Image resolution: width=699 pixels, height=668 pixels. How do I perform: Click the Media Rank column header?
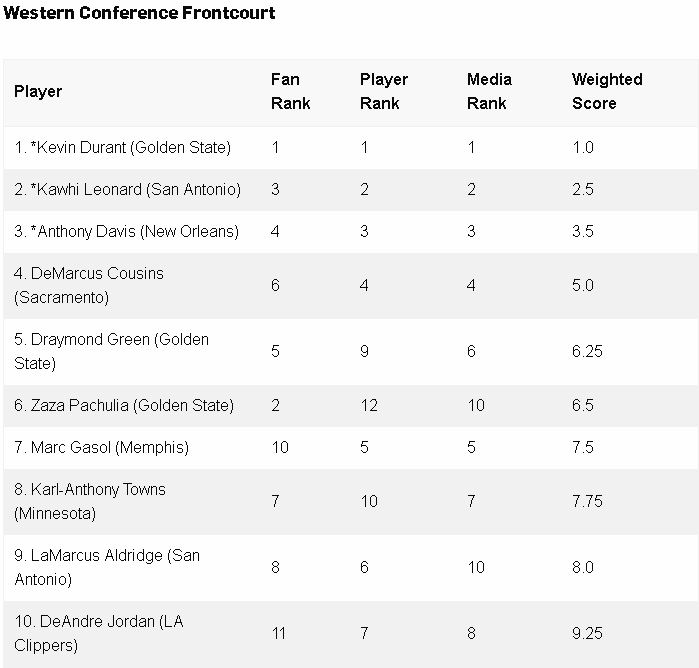click(489, 91)
